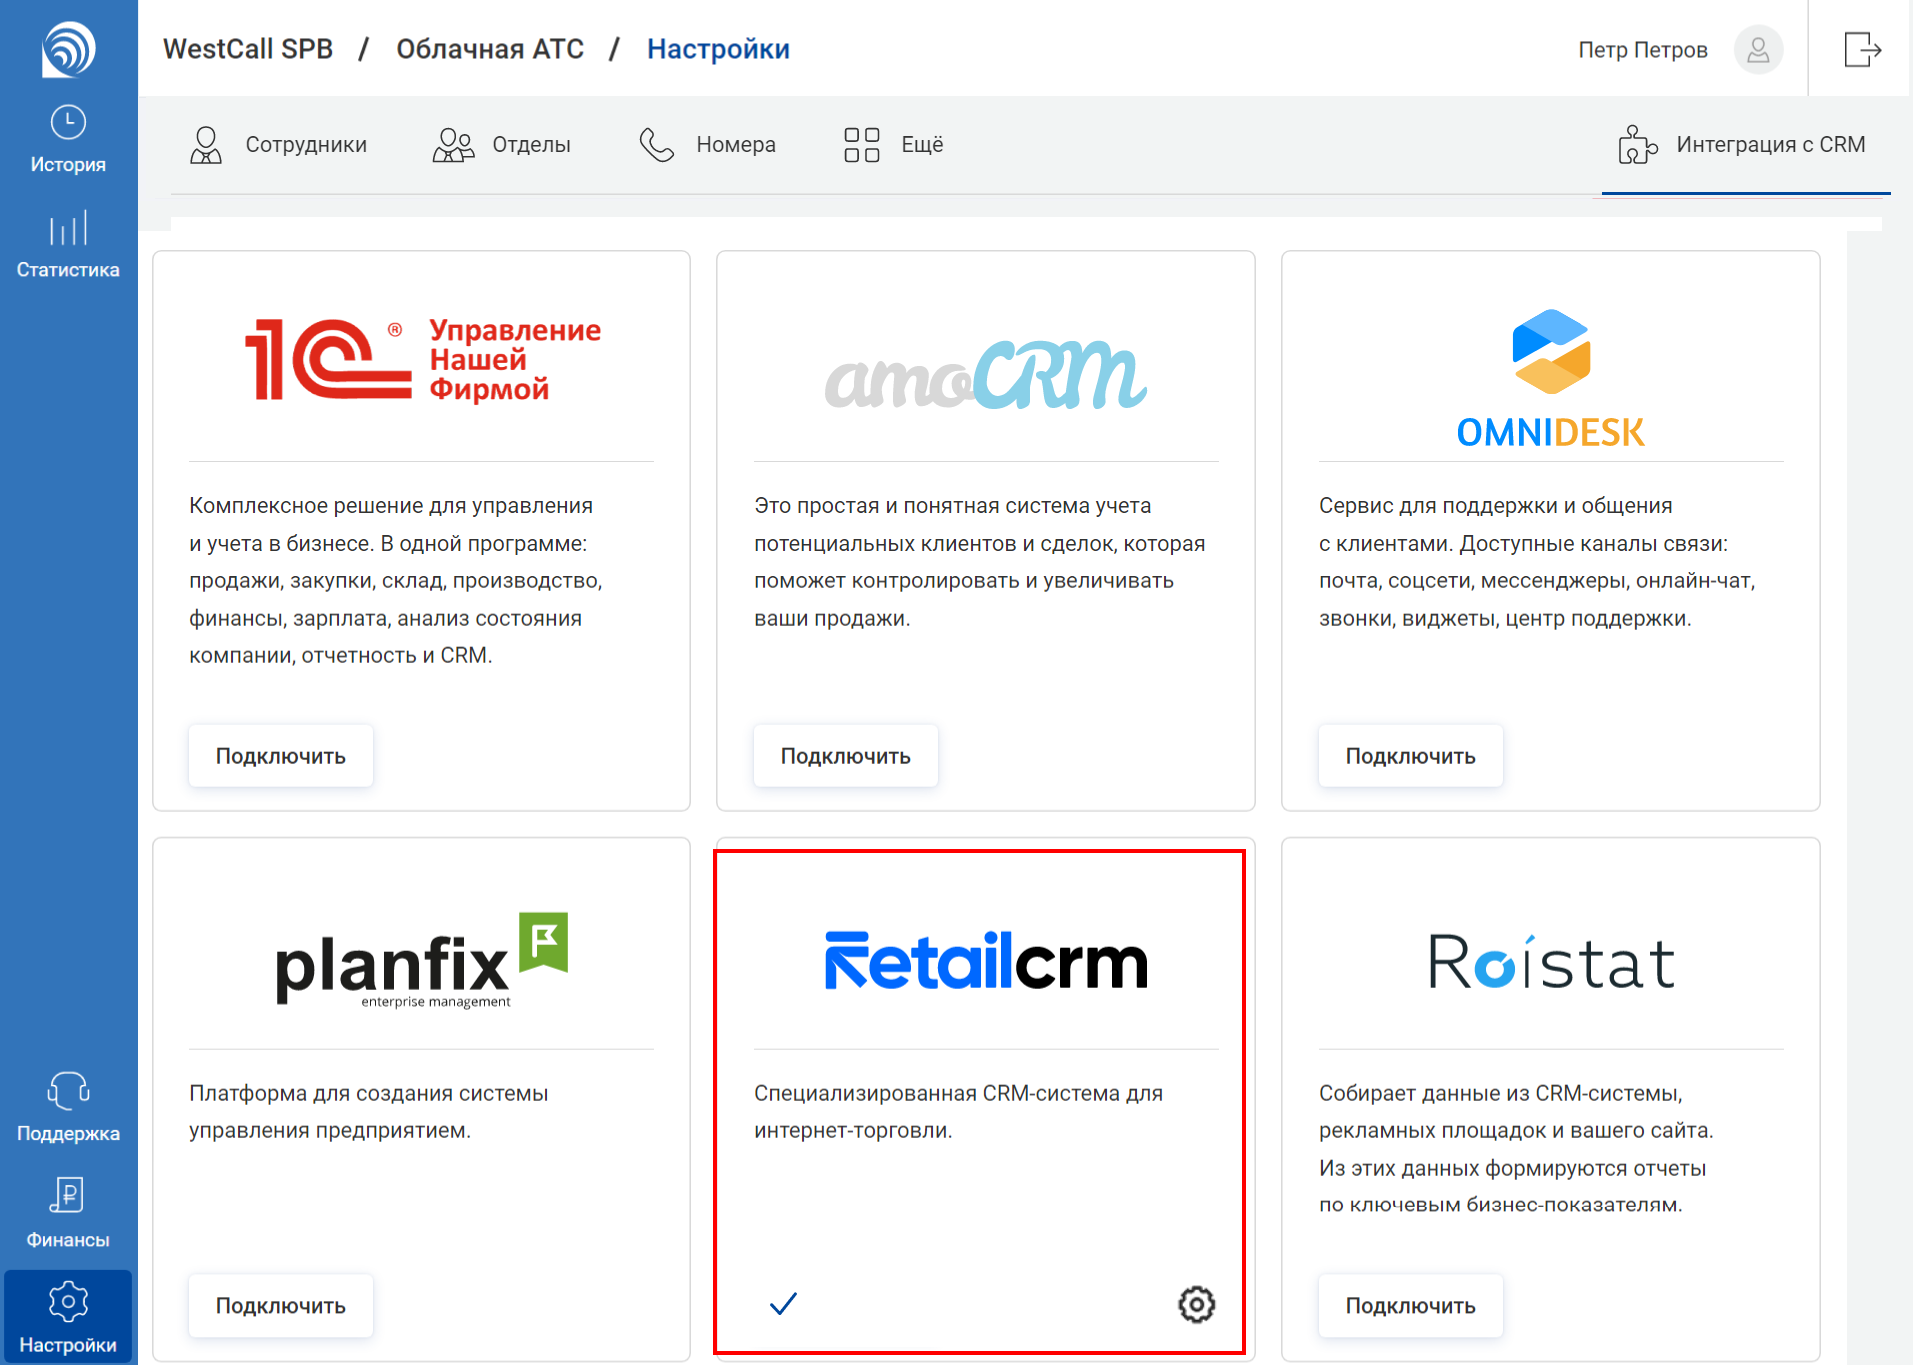Go to WestCall SPB breadcrumb
The height and width of the screenshot is (1365, 1913).
[248, 49]
